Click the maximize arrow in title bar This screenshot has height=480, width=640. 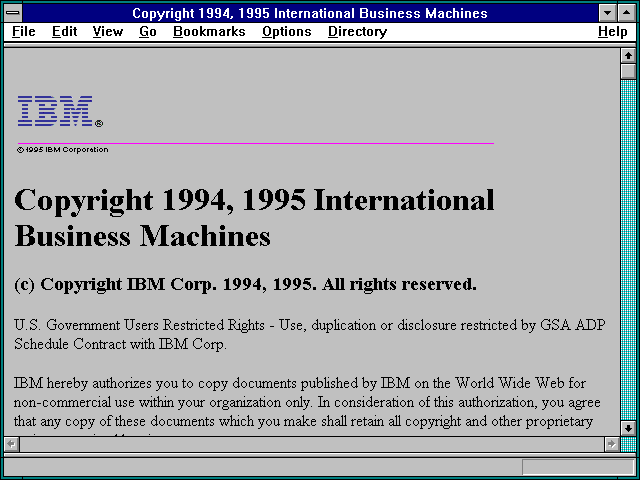627,13
